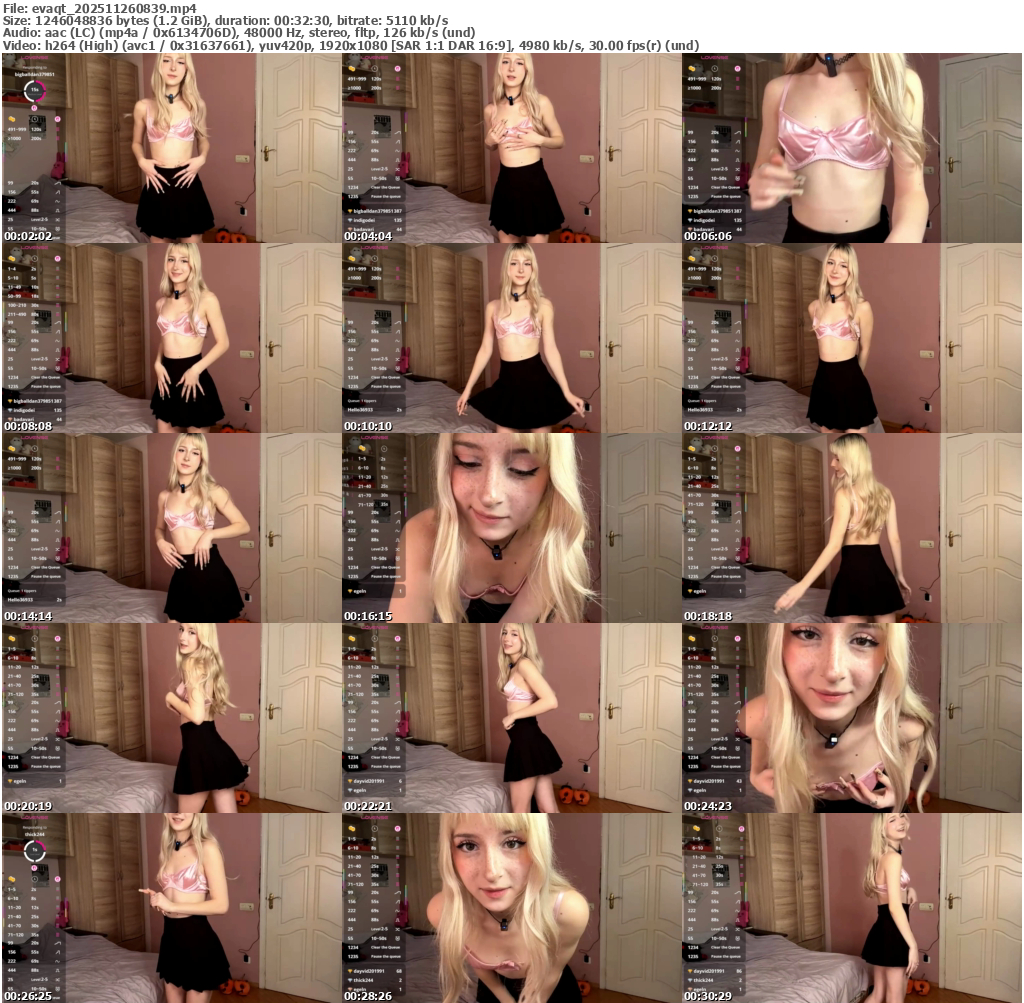Image resolution: width=1024 pixels, height=1003 pixels.
Task: Select the 00:12:12 thumbnail
Action: tap(852, 338)
